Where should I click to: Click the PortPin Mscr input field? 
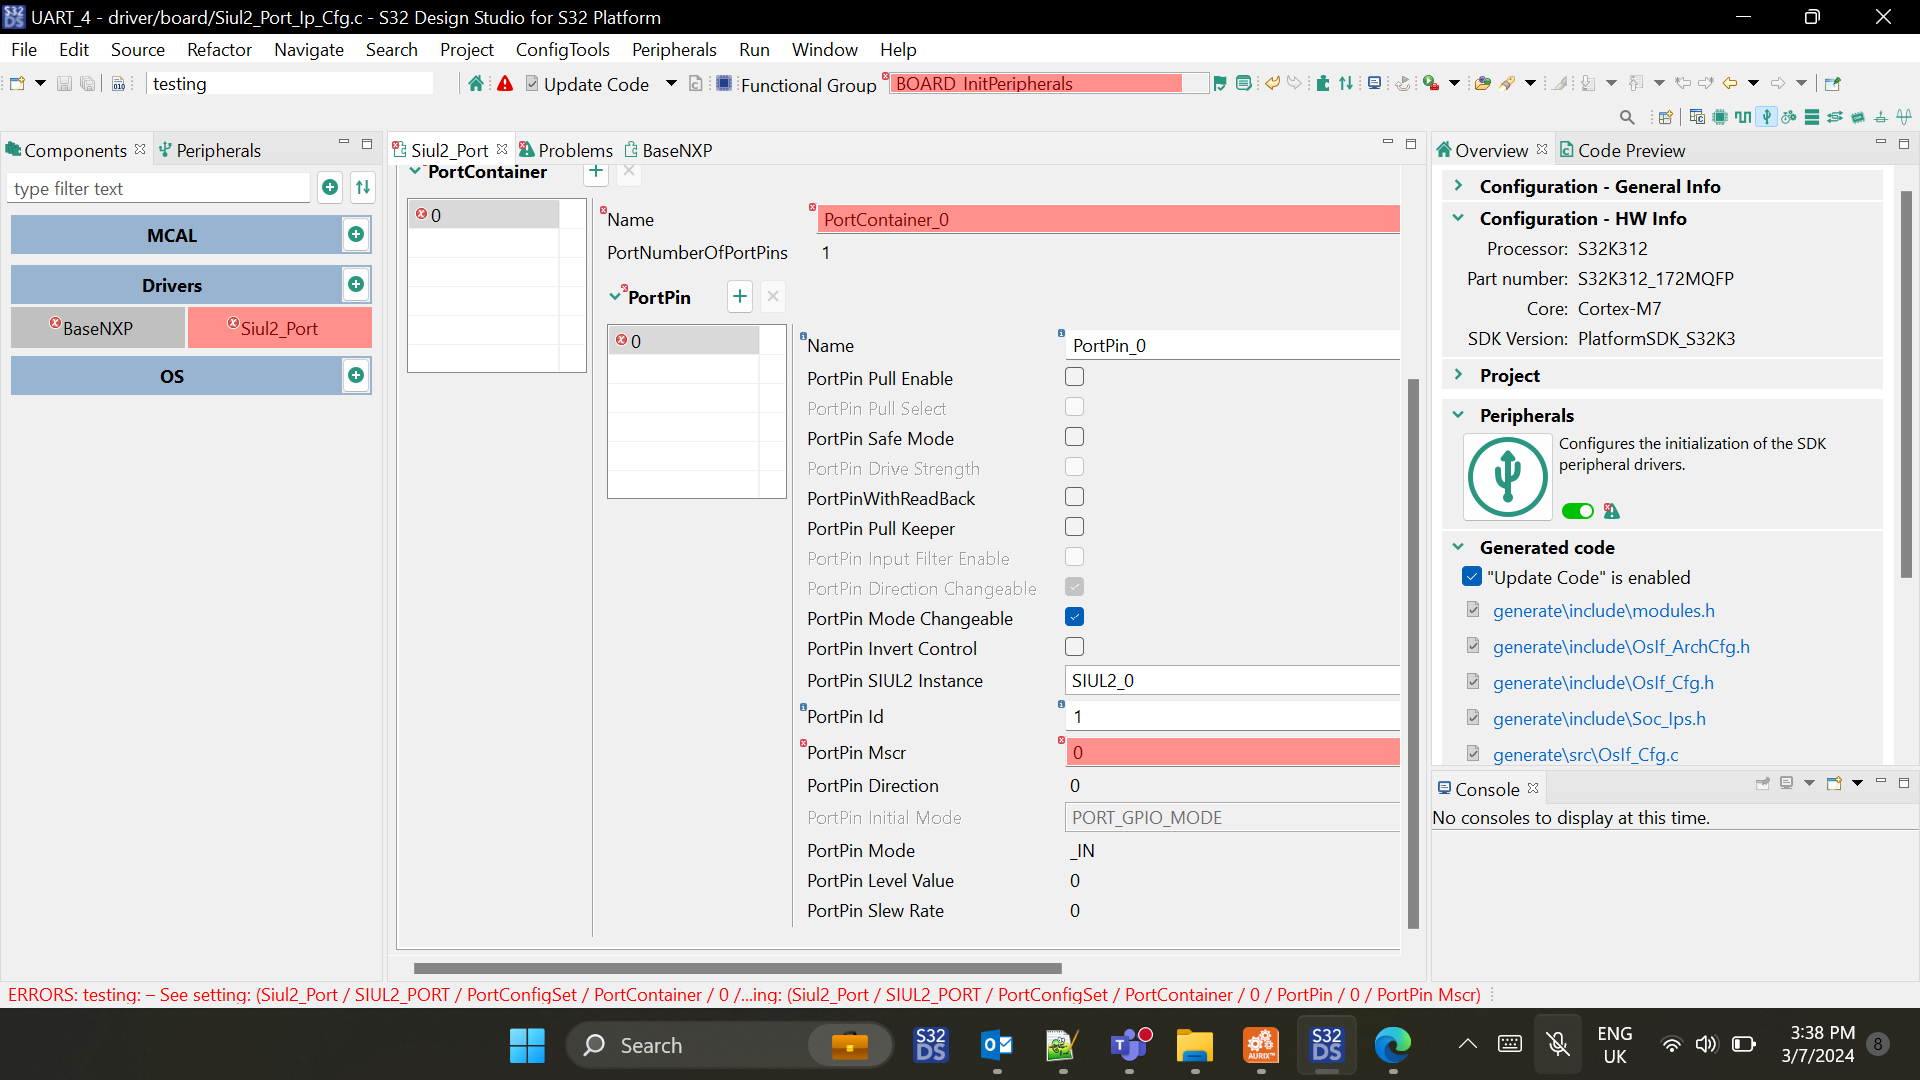(x=1232, y=753)
